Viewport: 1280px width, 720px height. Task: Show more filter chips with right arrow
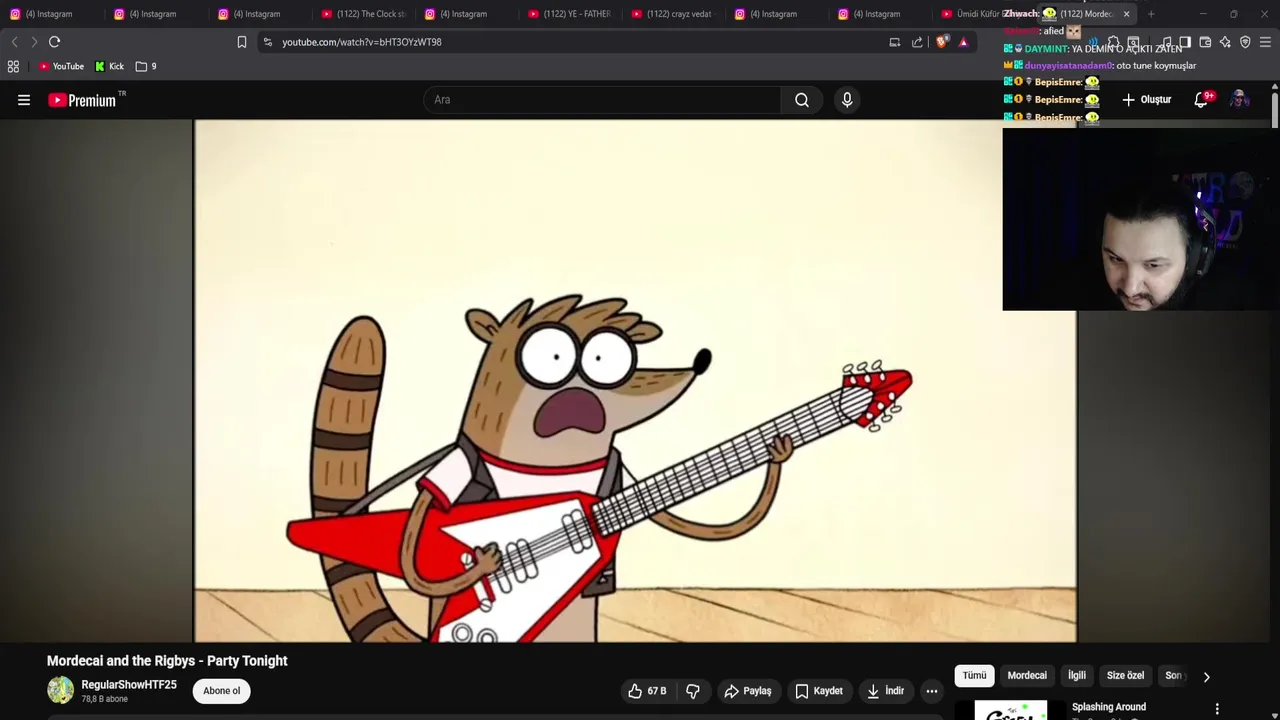tap(1206, 676)
